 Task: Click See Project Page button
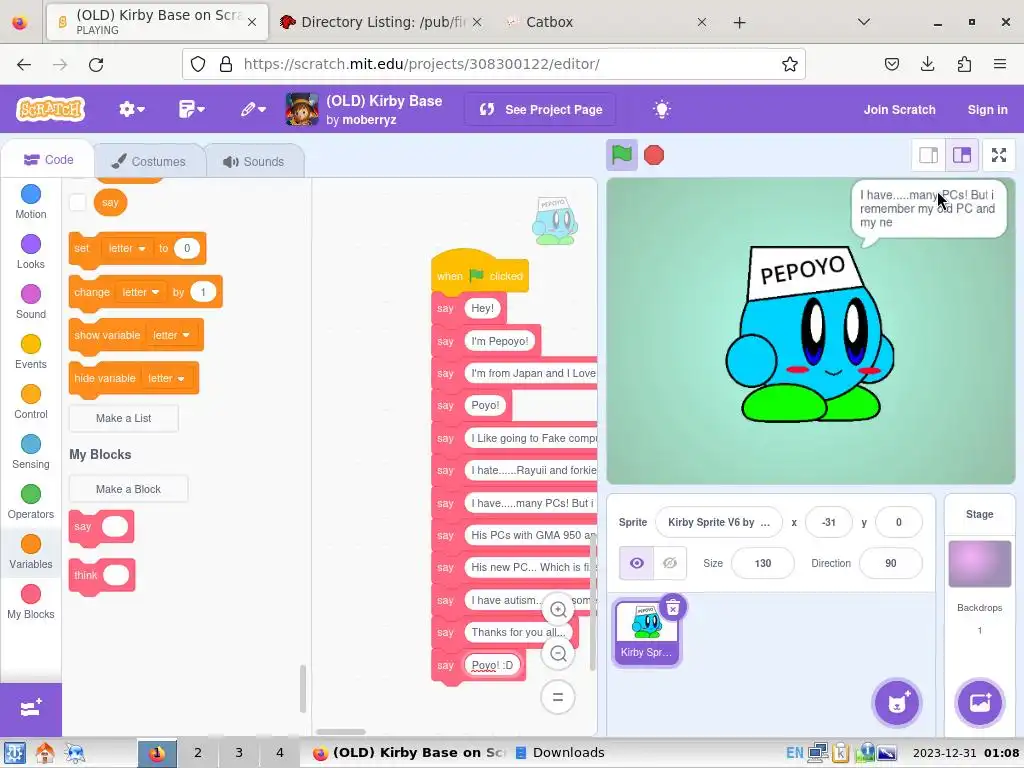pyautogui.click(x=541, y=110)
